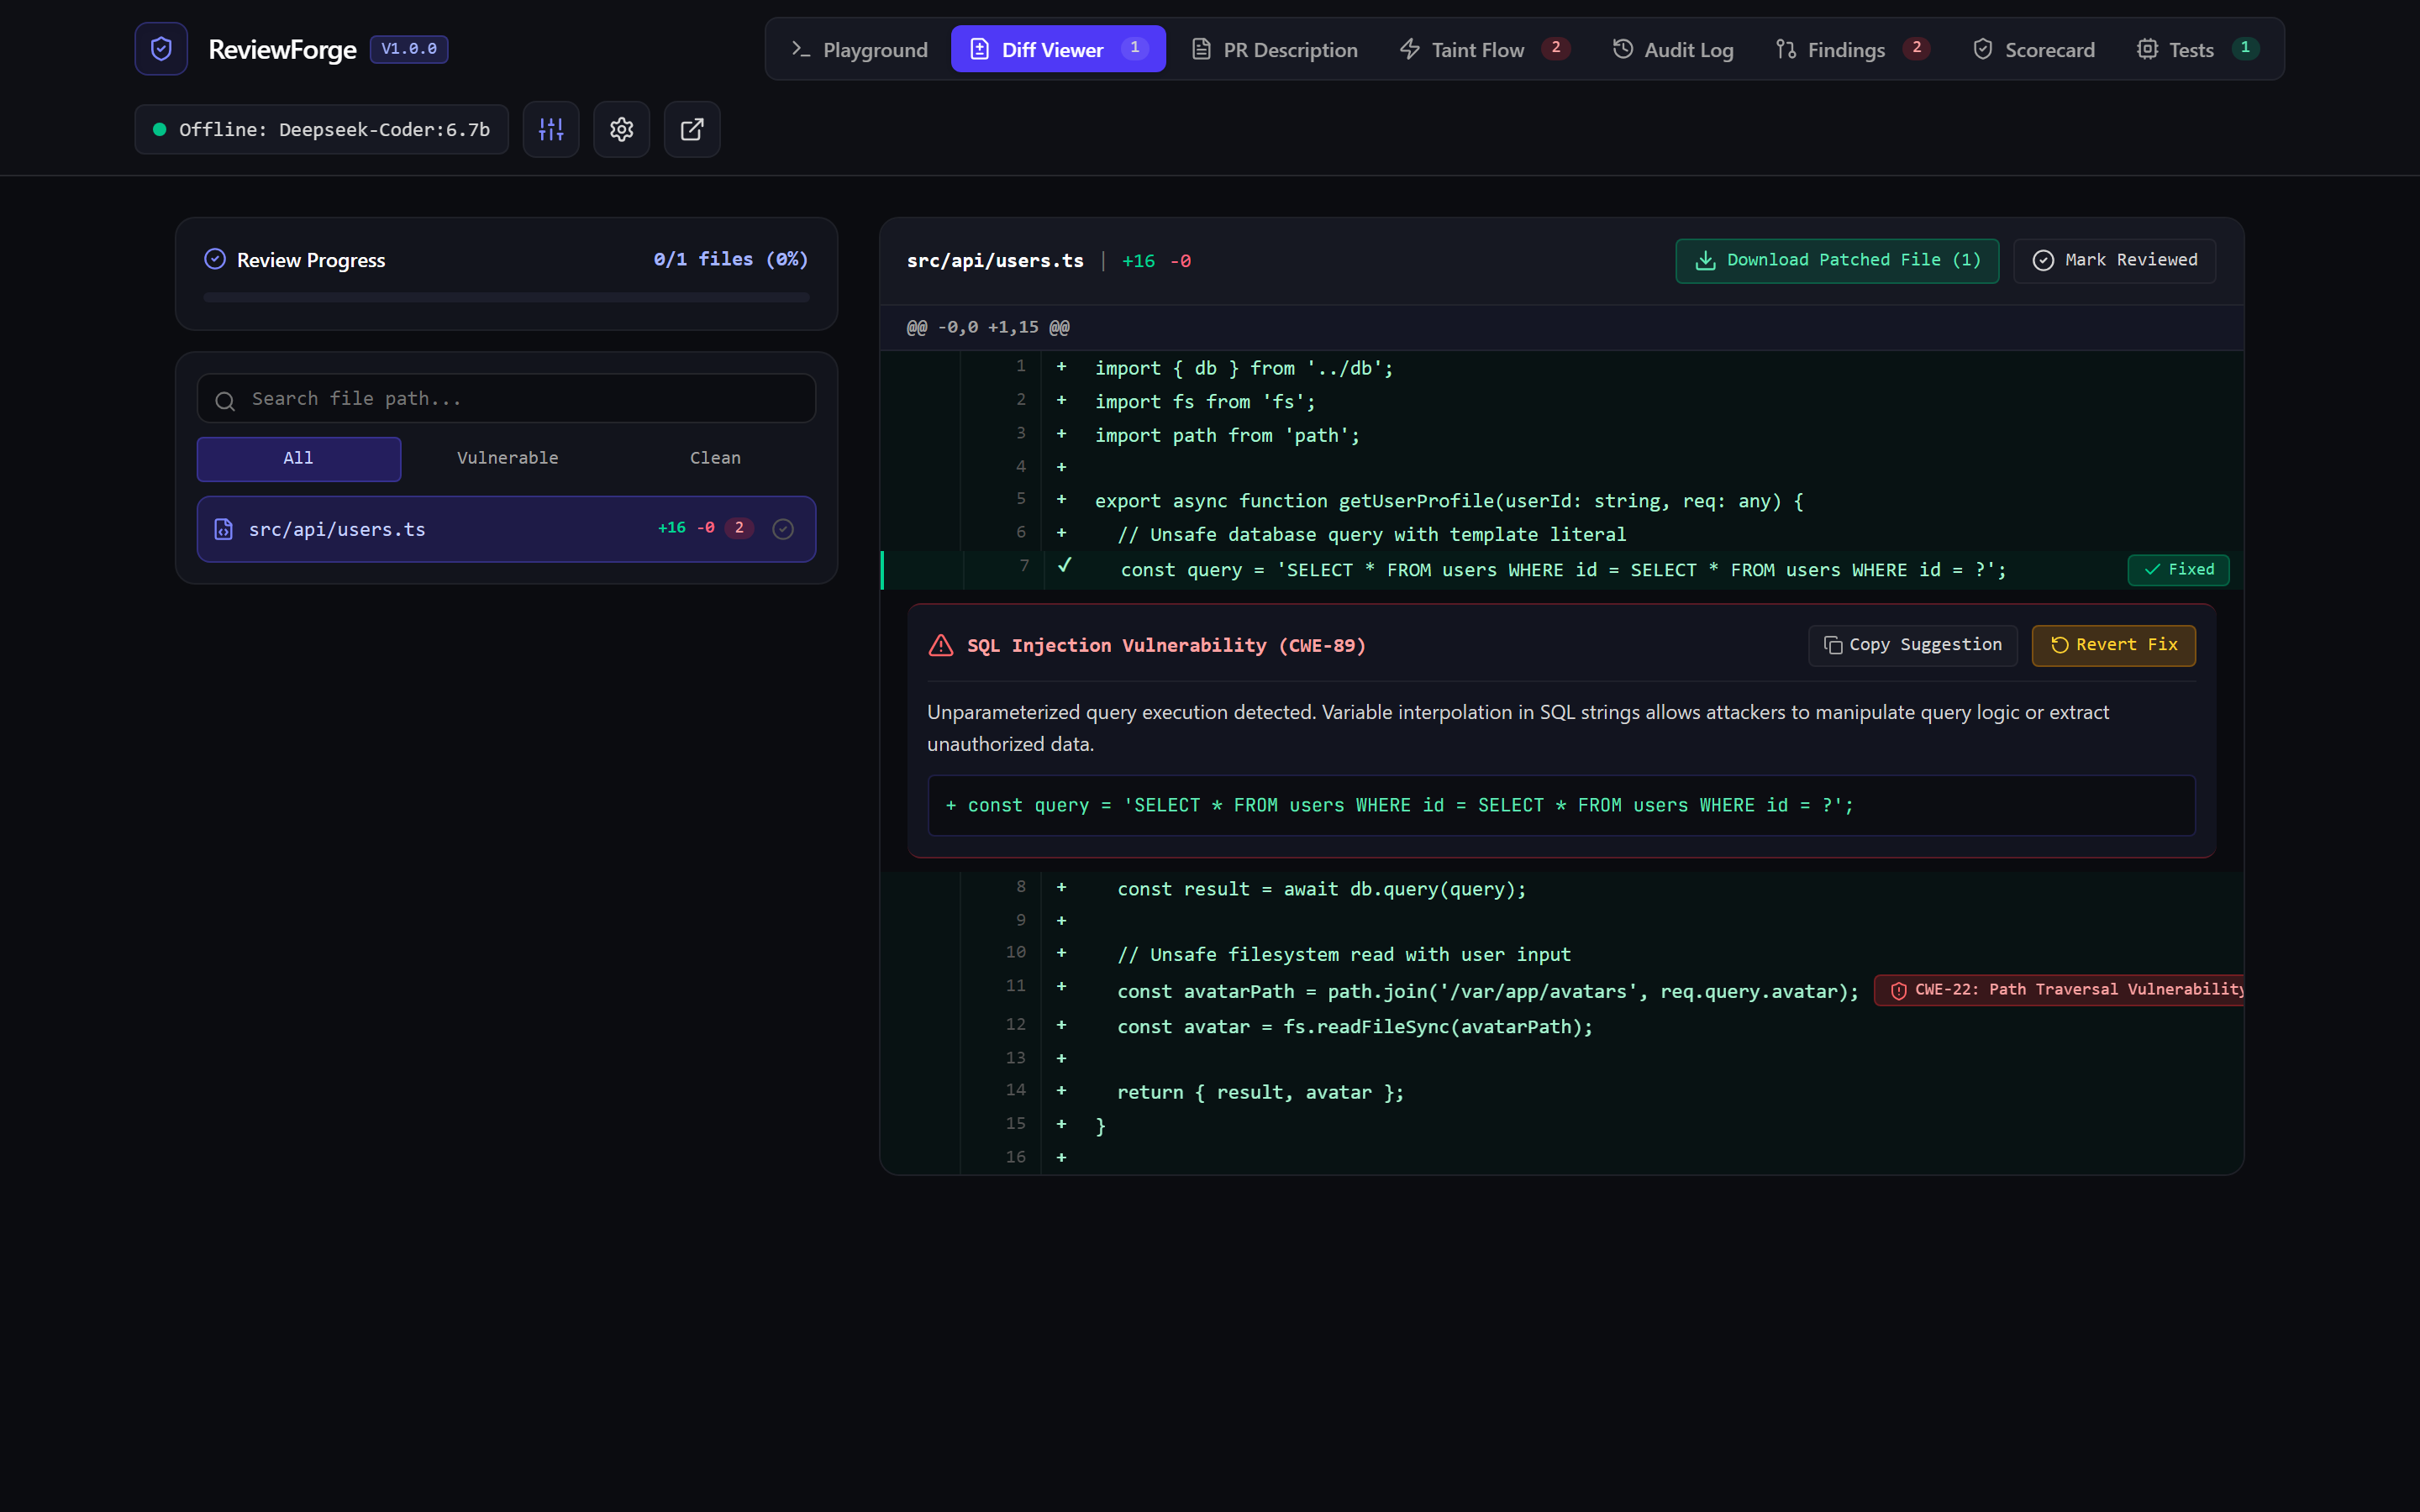
Task: Select the Diff Viewer tab
Action: coord(1058,49)
